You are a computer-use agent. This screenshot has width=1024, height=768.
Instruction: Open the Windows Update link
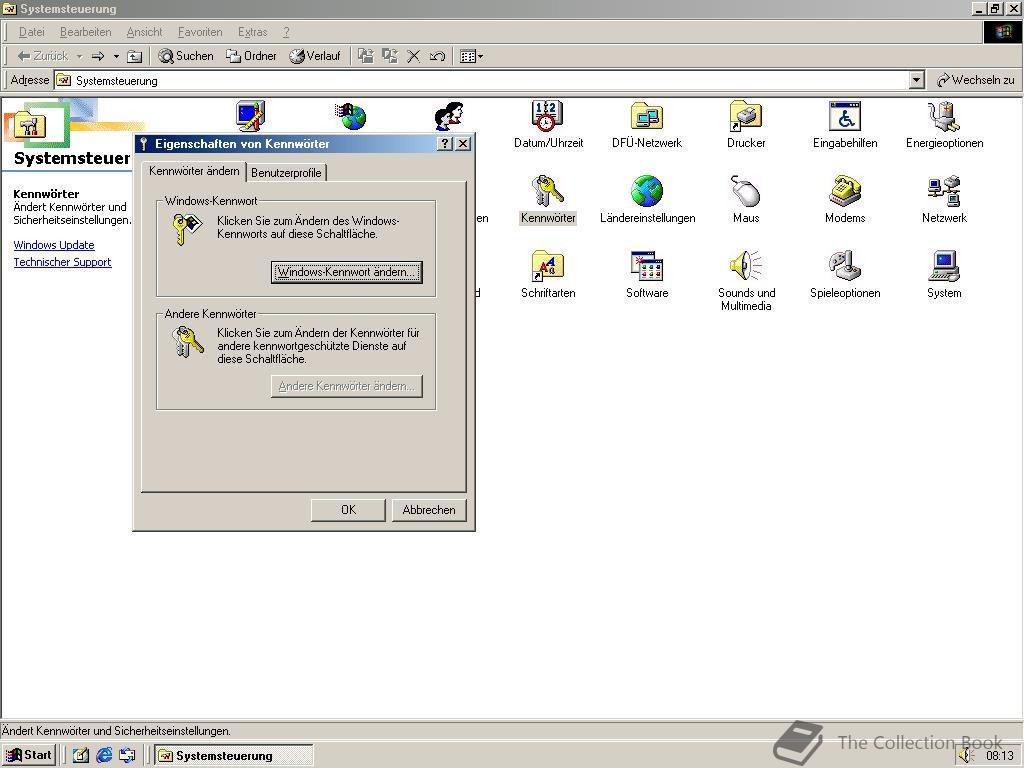[x=54, y=245]
